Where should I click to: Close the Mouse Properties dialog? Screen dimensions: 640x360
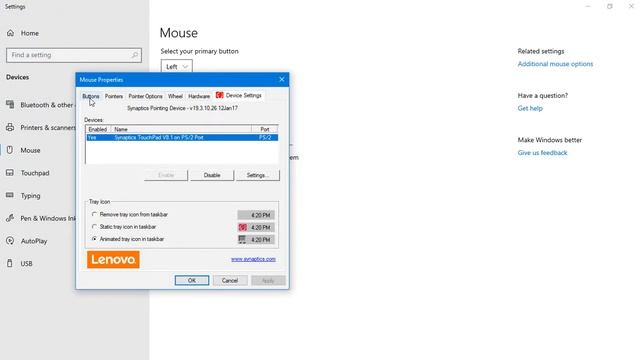282,80
